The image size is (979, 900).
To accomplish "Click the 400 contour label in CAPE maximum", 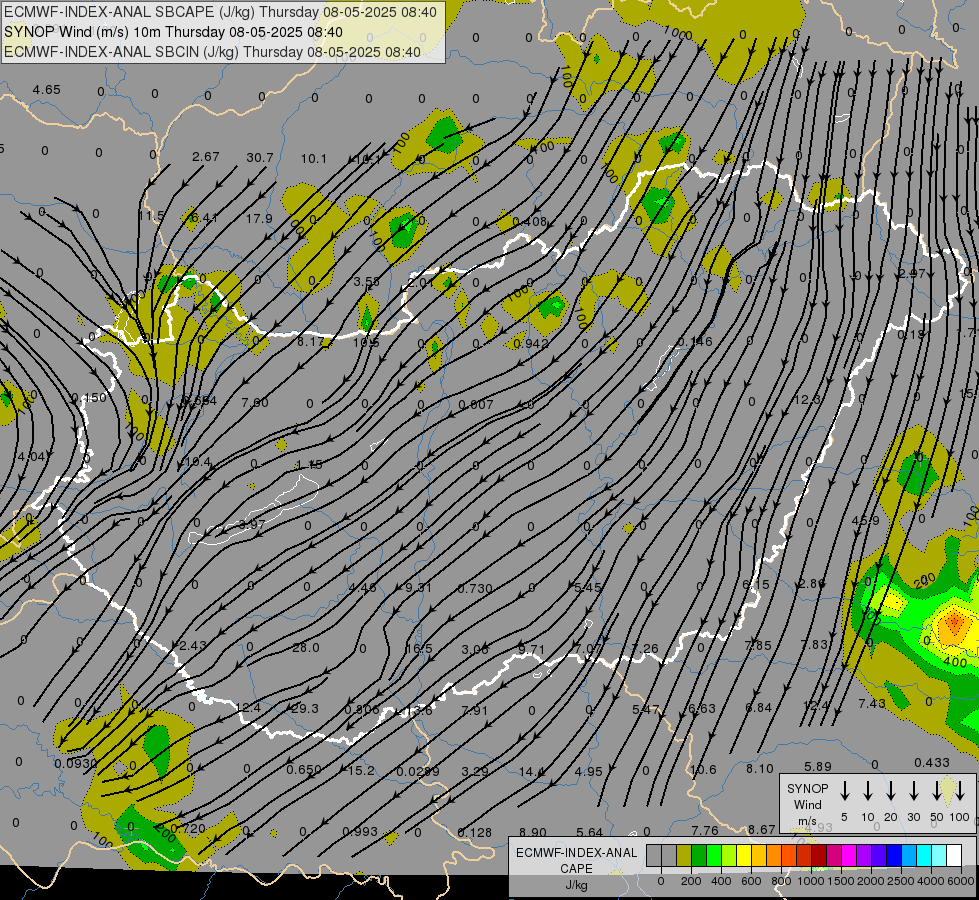I will click(x=955, y=661).
